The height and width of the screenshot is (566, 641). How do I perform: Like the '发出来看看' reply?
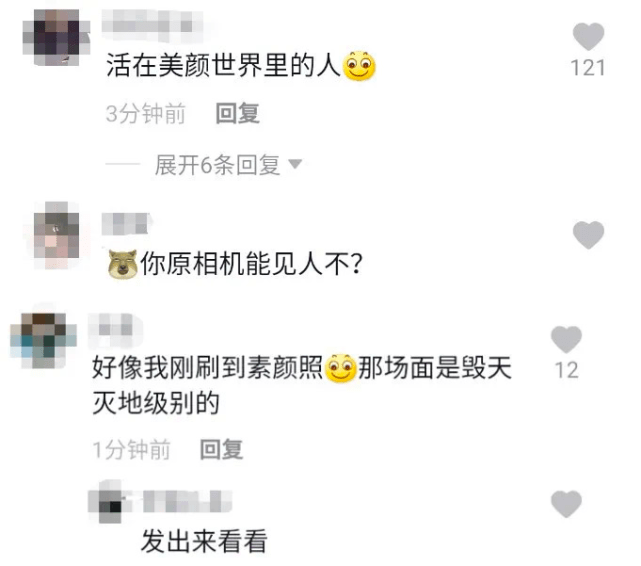pos(566,504)
